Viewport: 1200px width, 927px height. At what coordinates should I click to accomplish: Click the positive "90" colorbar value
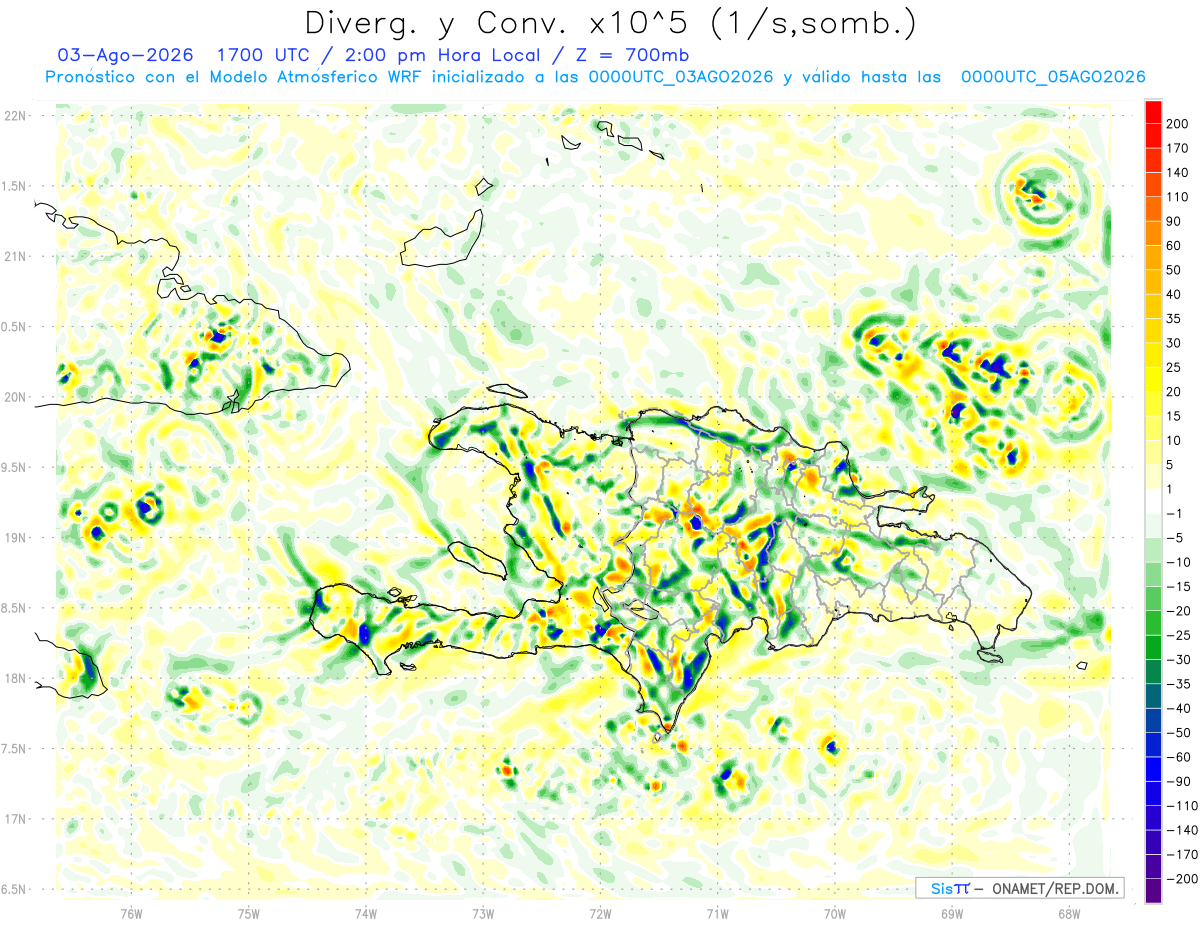pyautogui.click(x=1175, y=221)
